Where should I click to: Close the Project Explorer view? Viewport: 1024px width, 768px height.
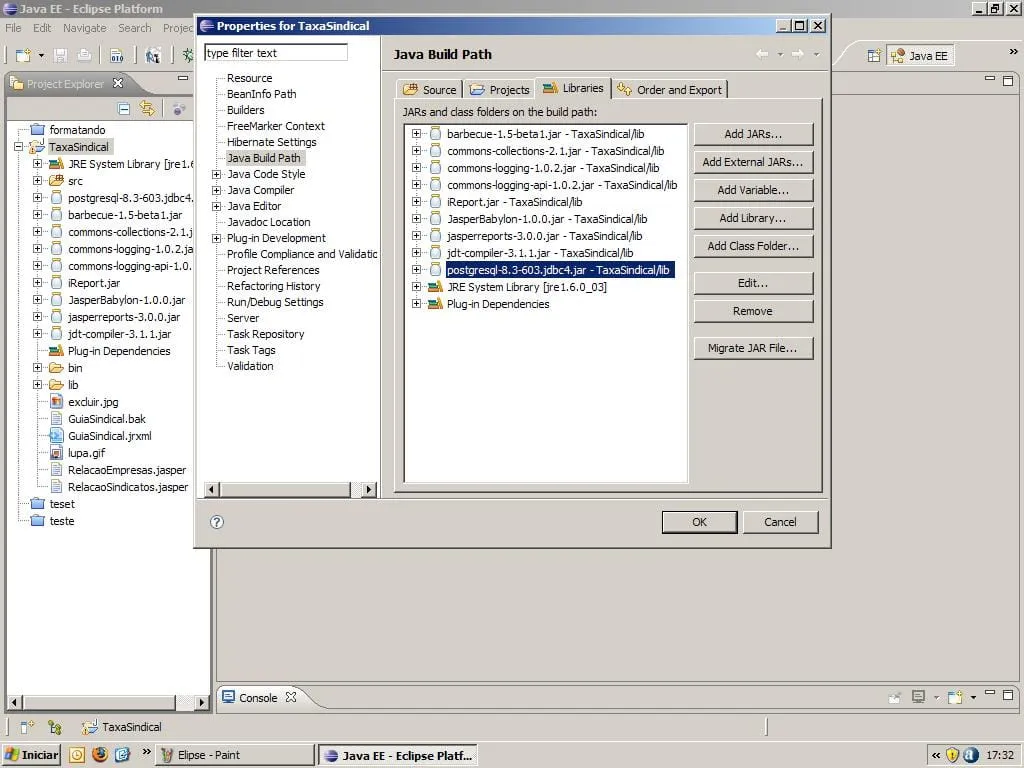pos(118,84)
